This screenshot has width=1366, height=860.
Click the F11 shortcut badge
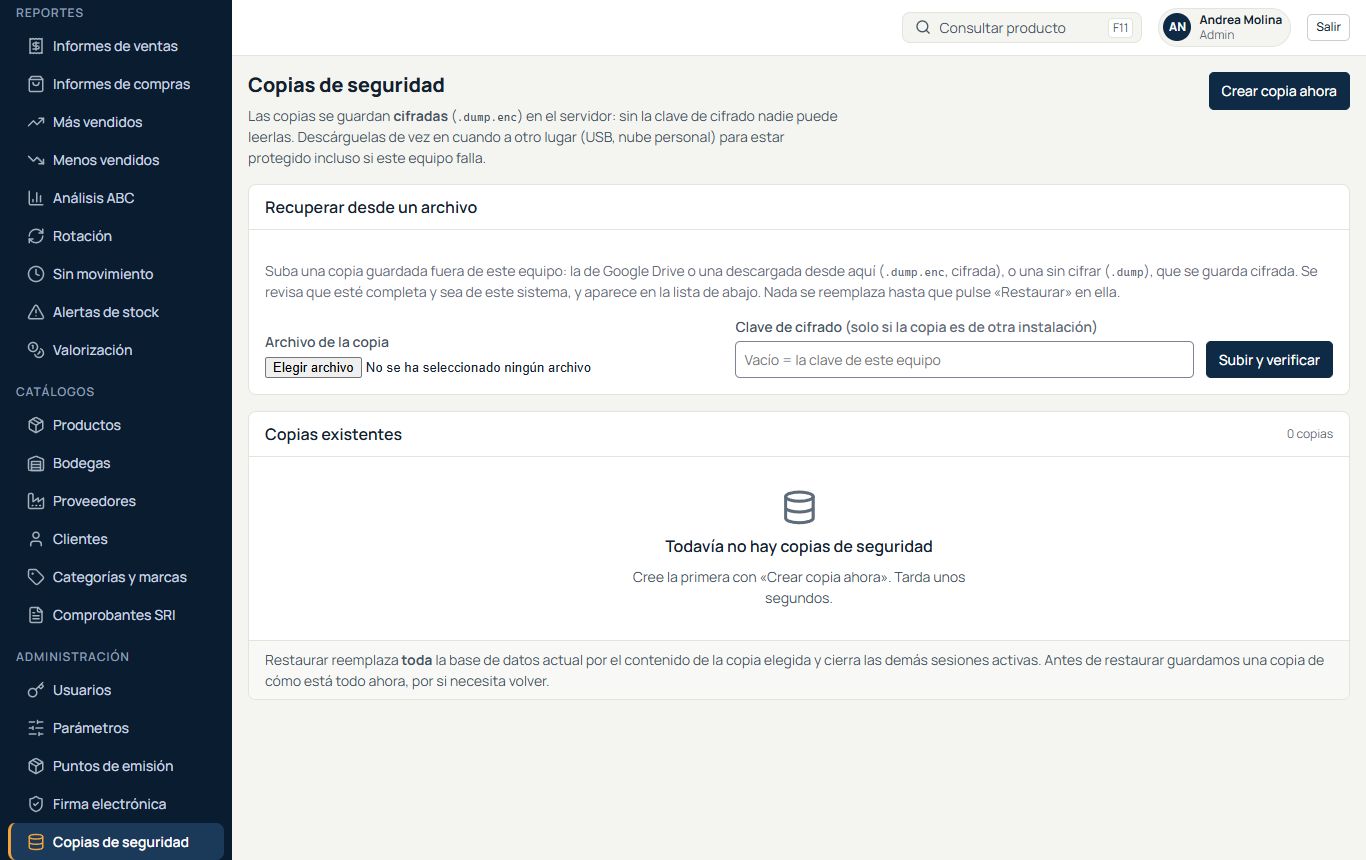point(1120,28)
